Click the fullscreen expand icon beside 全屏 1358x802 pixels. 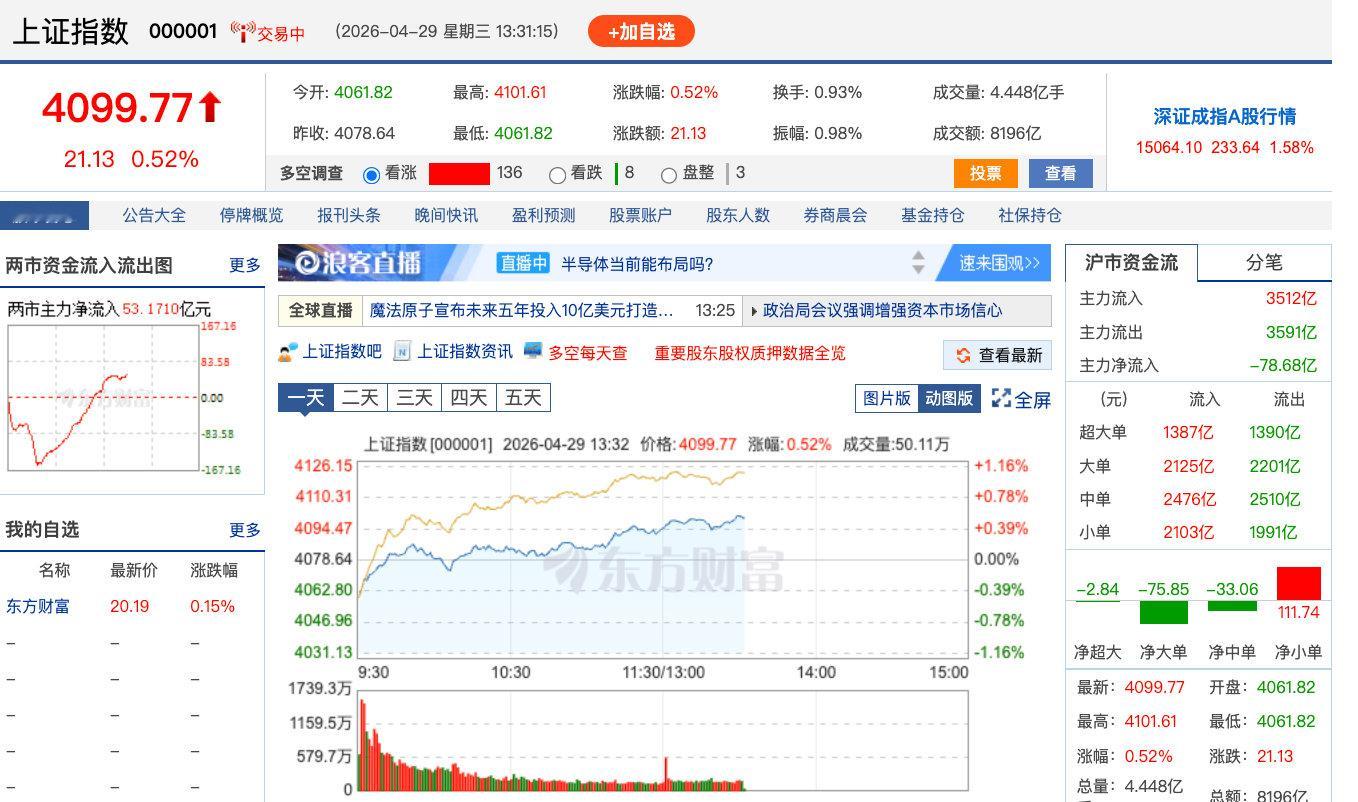(1001, 399)
